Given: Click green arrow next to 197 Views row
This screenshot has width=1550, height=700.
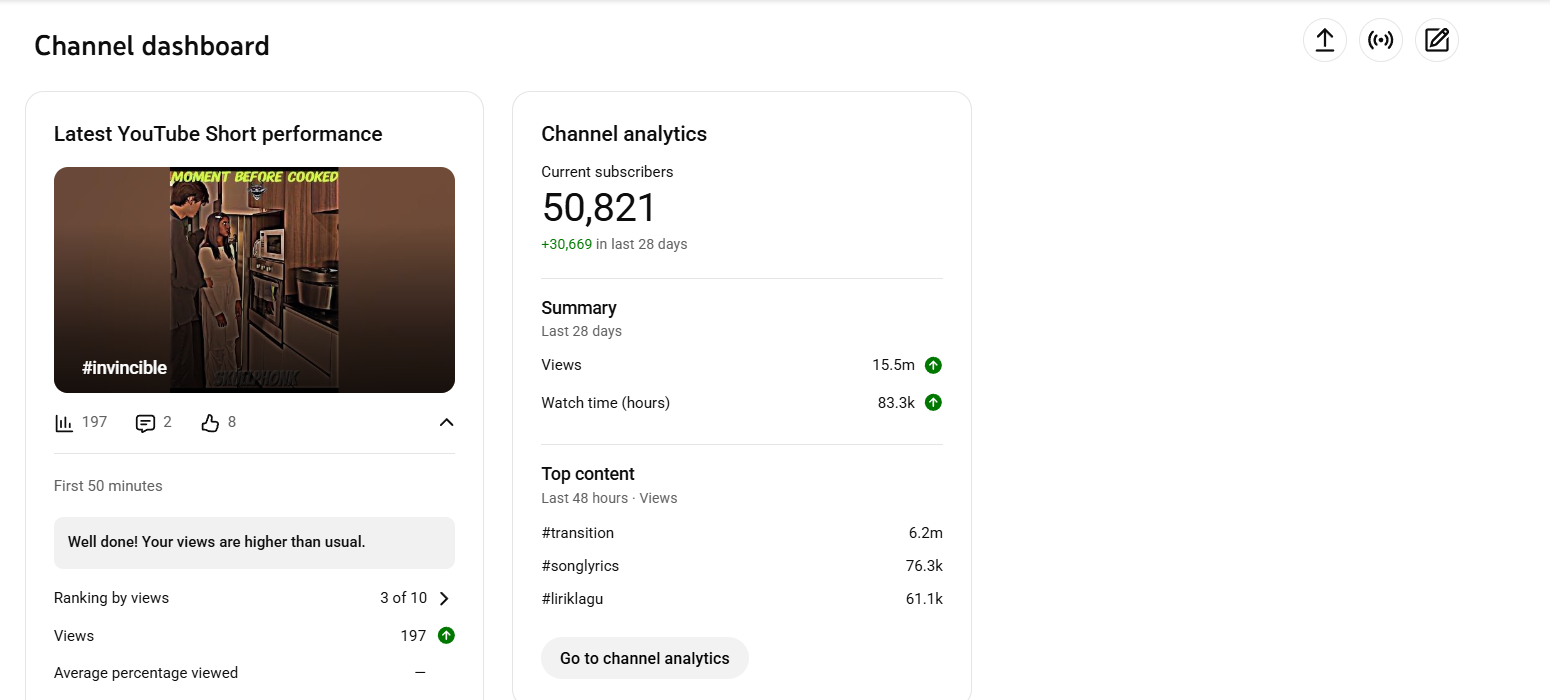Looking at the screenshot, I should pos(446,636).
